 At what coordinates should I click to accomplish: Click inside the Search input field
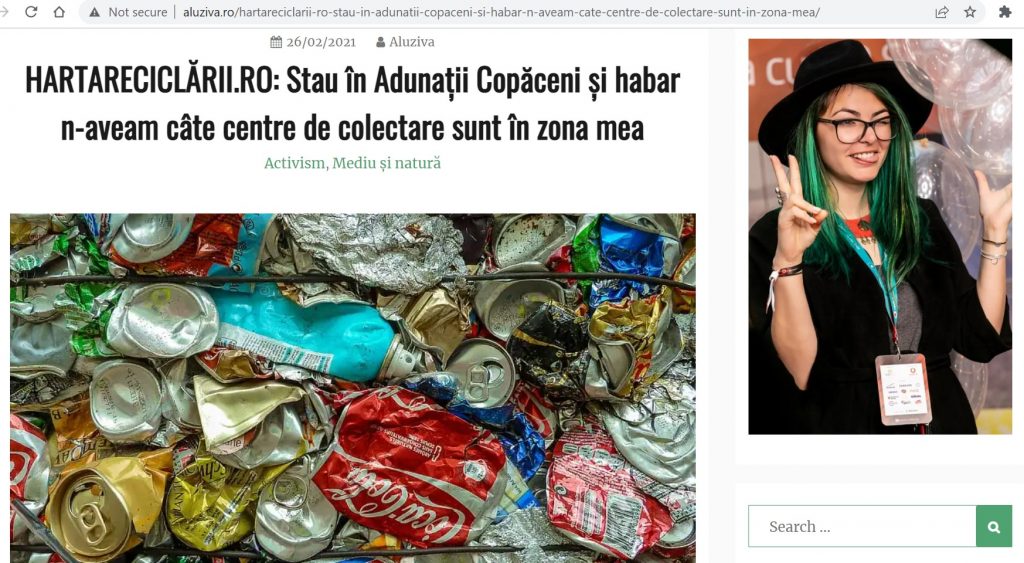click(x=862, y=526)
